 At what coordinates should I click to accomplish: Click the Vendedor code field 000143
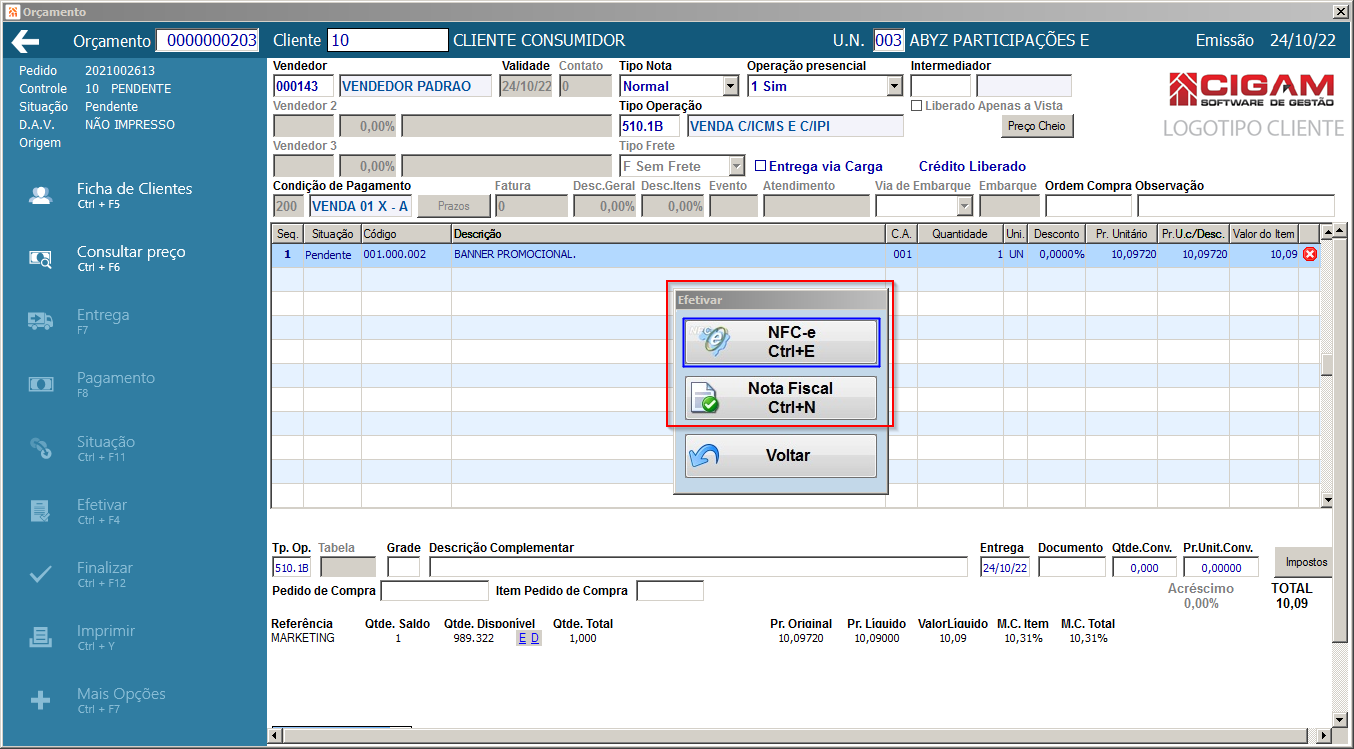tap(304, 86)
